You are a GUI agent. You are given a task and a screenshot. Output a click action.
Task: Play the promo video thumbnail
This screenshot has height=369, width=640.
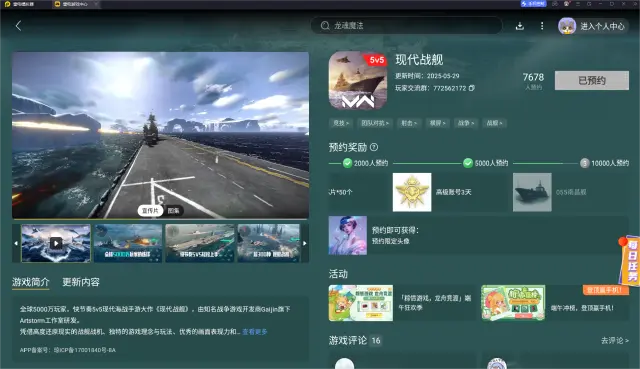coord(56,243)
